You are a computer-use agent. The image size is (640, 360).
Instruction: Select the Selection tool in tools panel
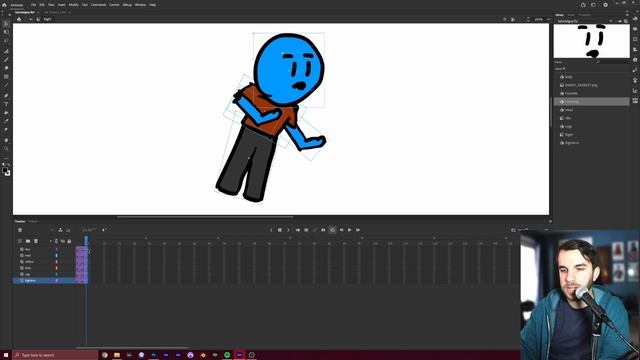click(x=6, y=24)
